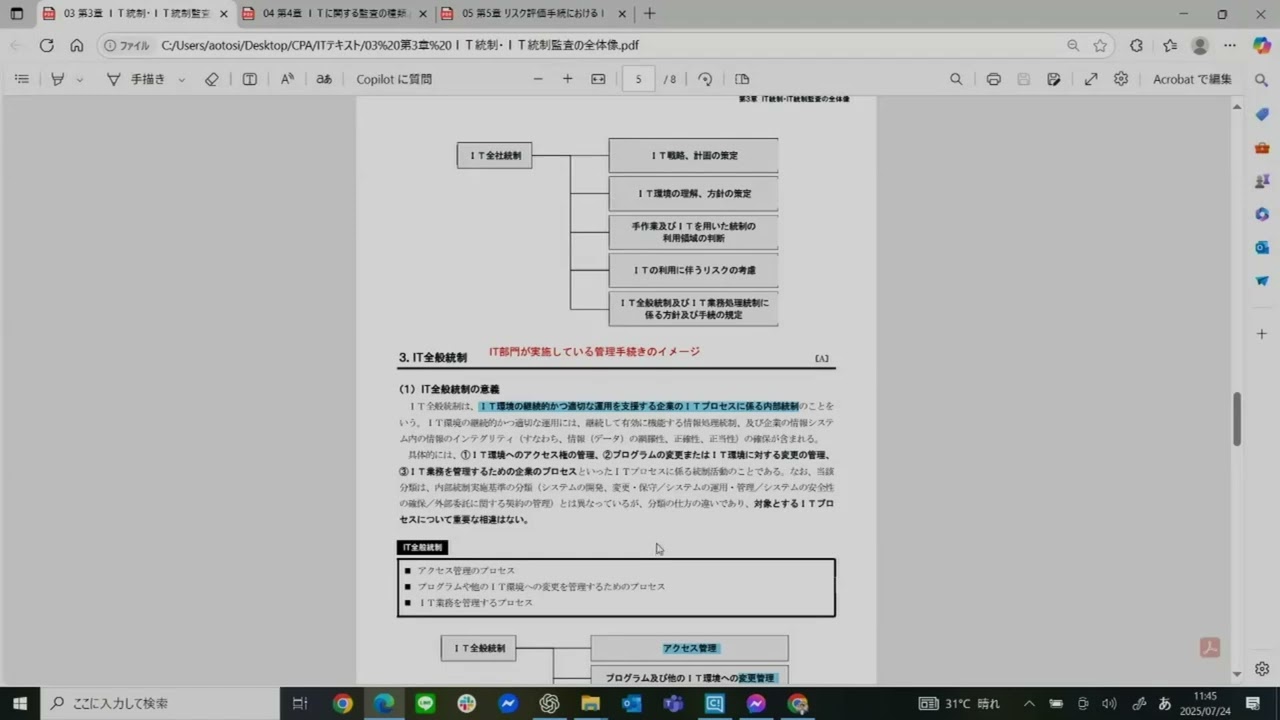Open drawing pen options via its chevron
This screenshot has width=1280, height=720.
click(182, 79)
